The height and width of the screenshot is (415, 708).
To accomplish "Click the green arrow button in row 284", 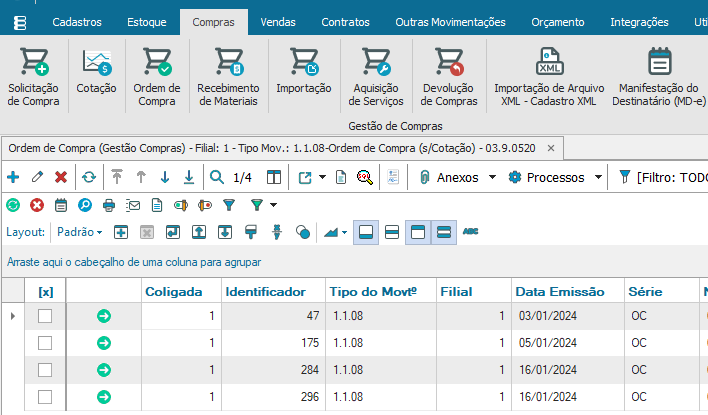I will coord(104,370).
